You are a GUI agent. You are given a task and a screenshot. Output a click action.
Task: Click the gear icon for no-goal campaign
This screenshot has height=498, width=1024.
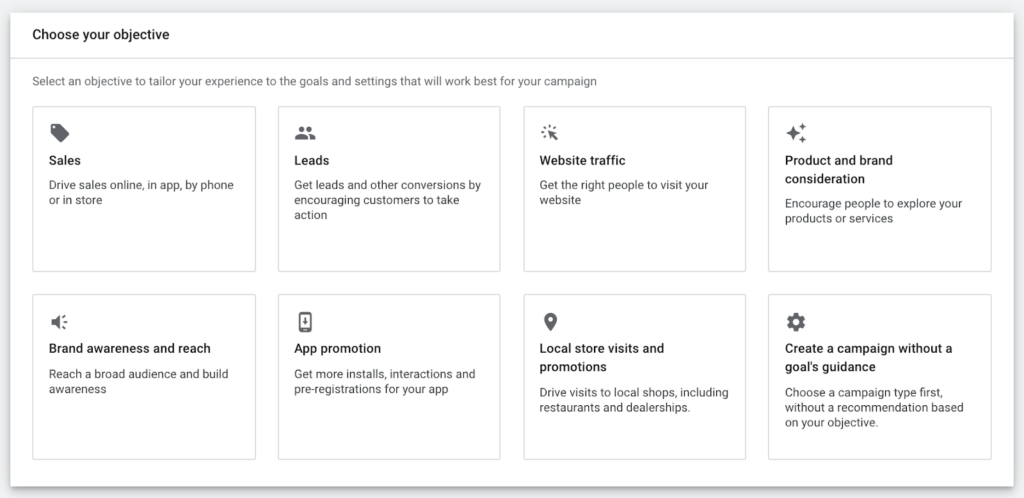click(x=795, y=322)
